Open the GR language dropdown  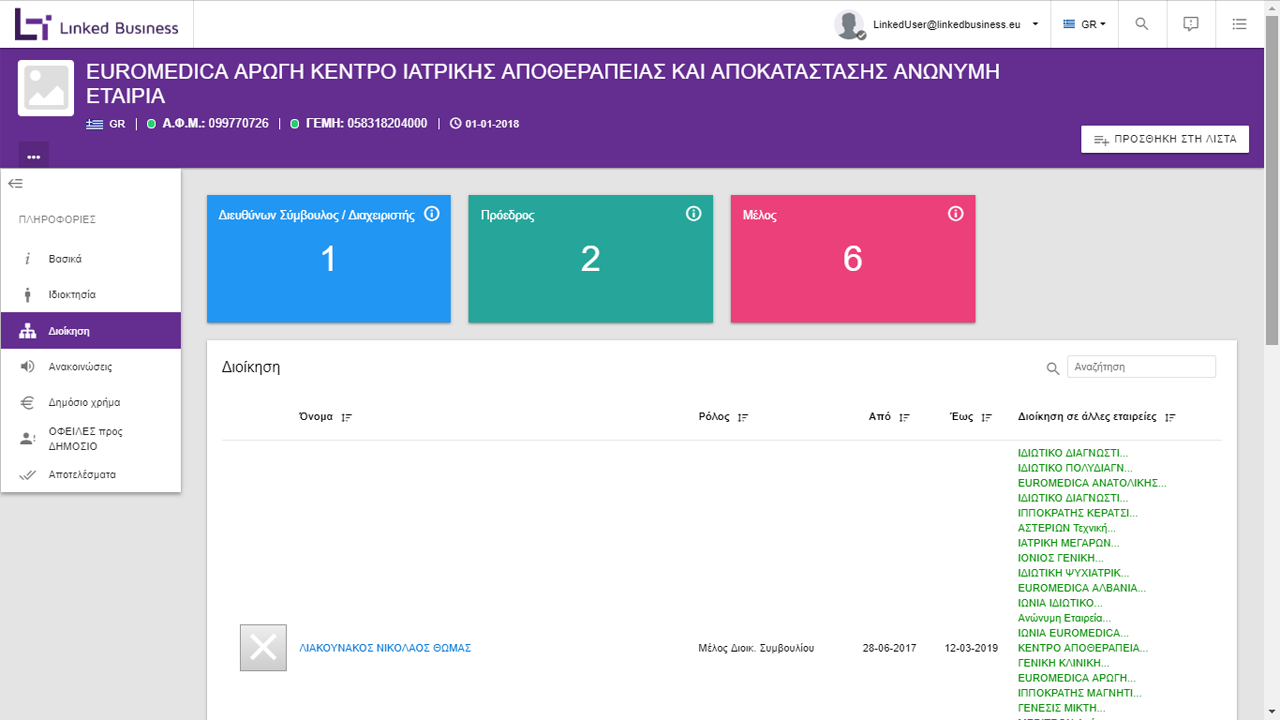(1084, 24)
